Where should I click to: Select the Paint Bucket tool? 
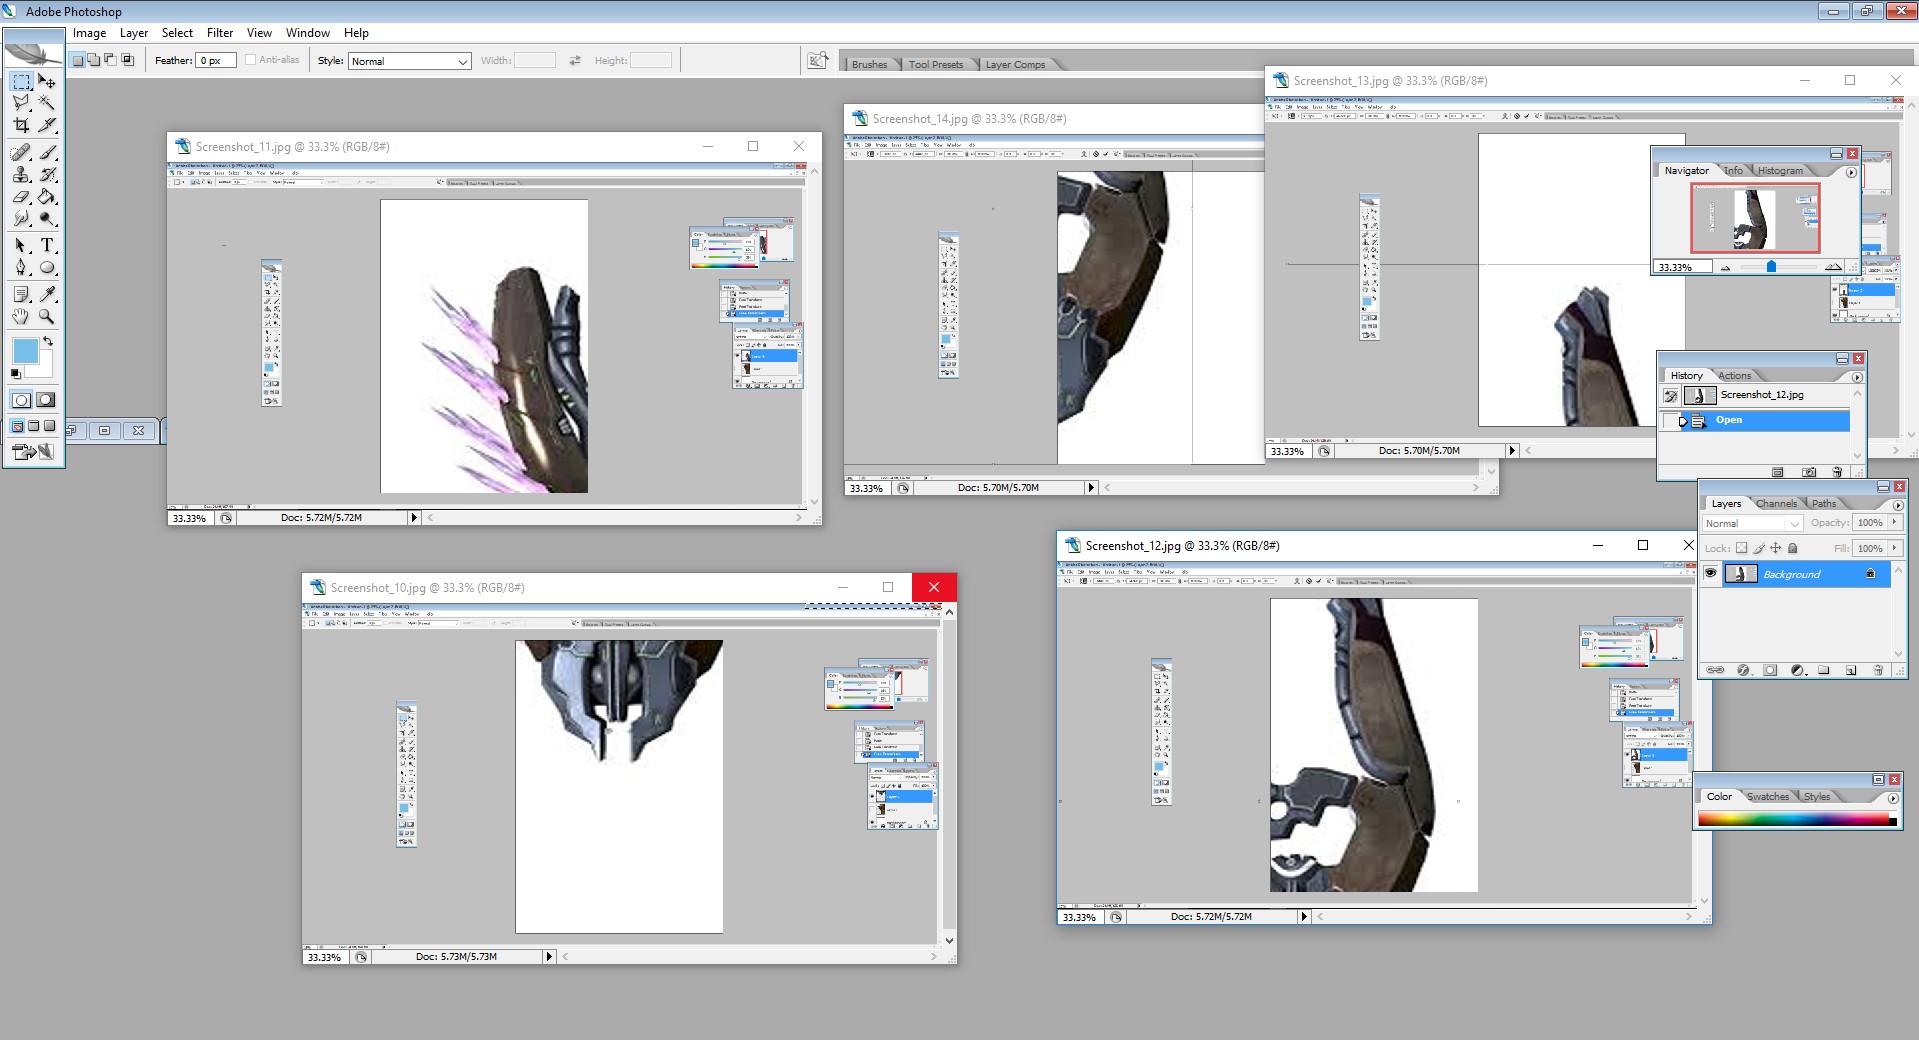pos(47,196)
